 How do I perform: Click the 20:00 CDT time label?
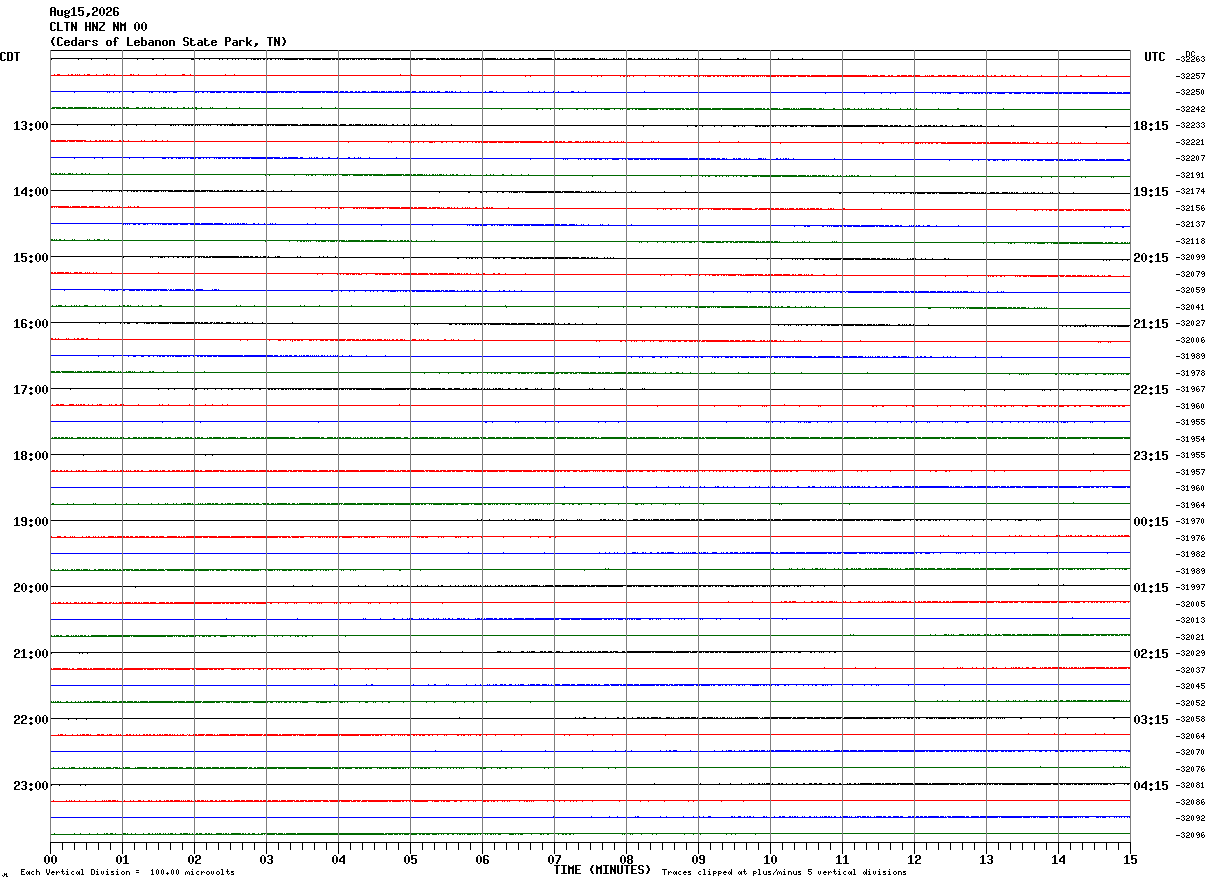click(x=30, y=588)
